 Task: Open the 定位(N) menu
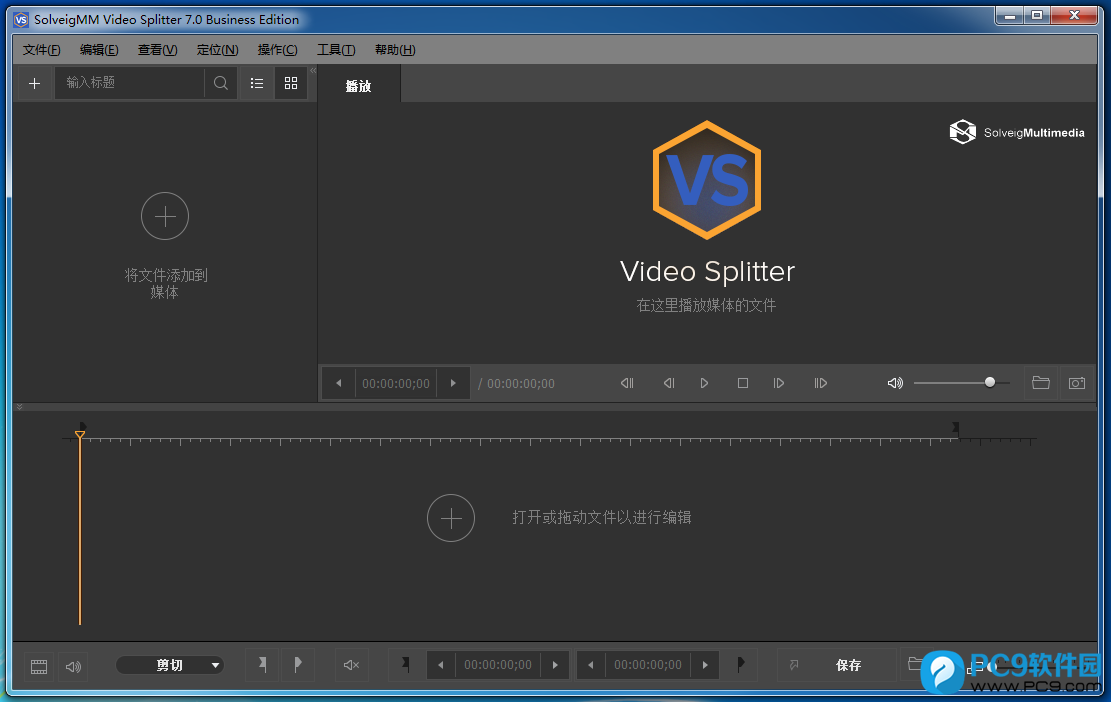pos(218,50)
